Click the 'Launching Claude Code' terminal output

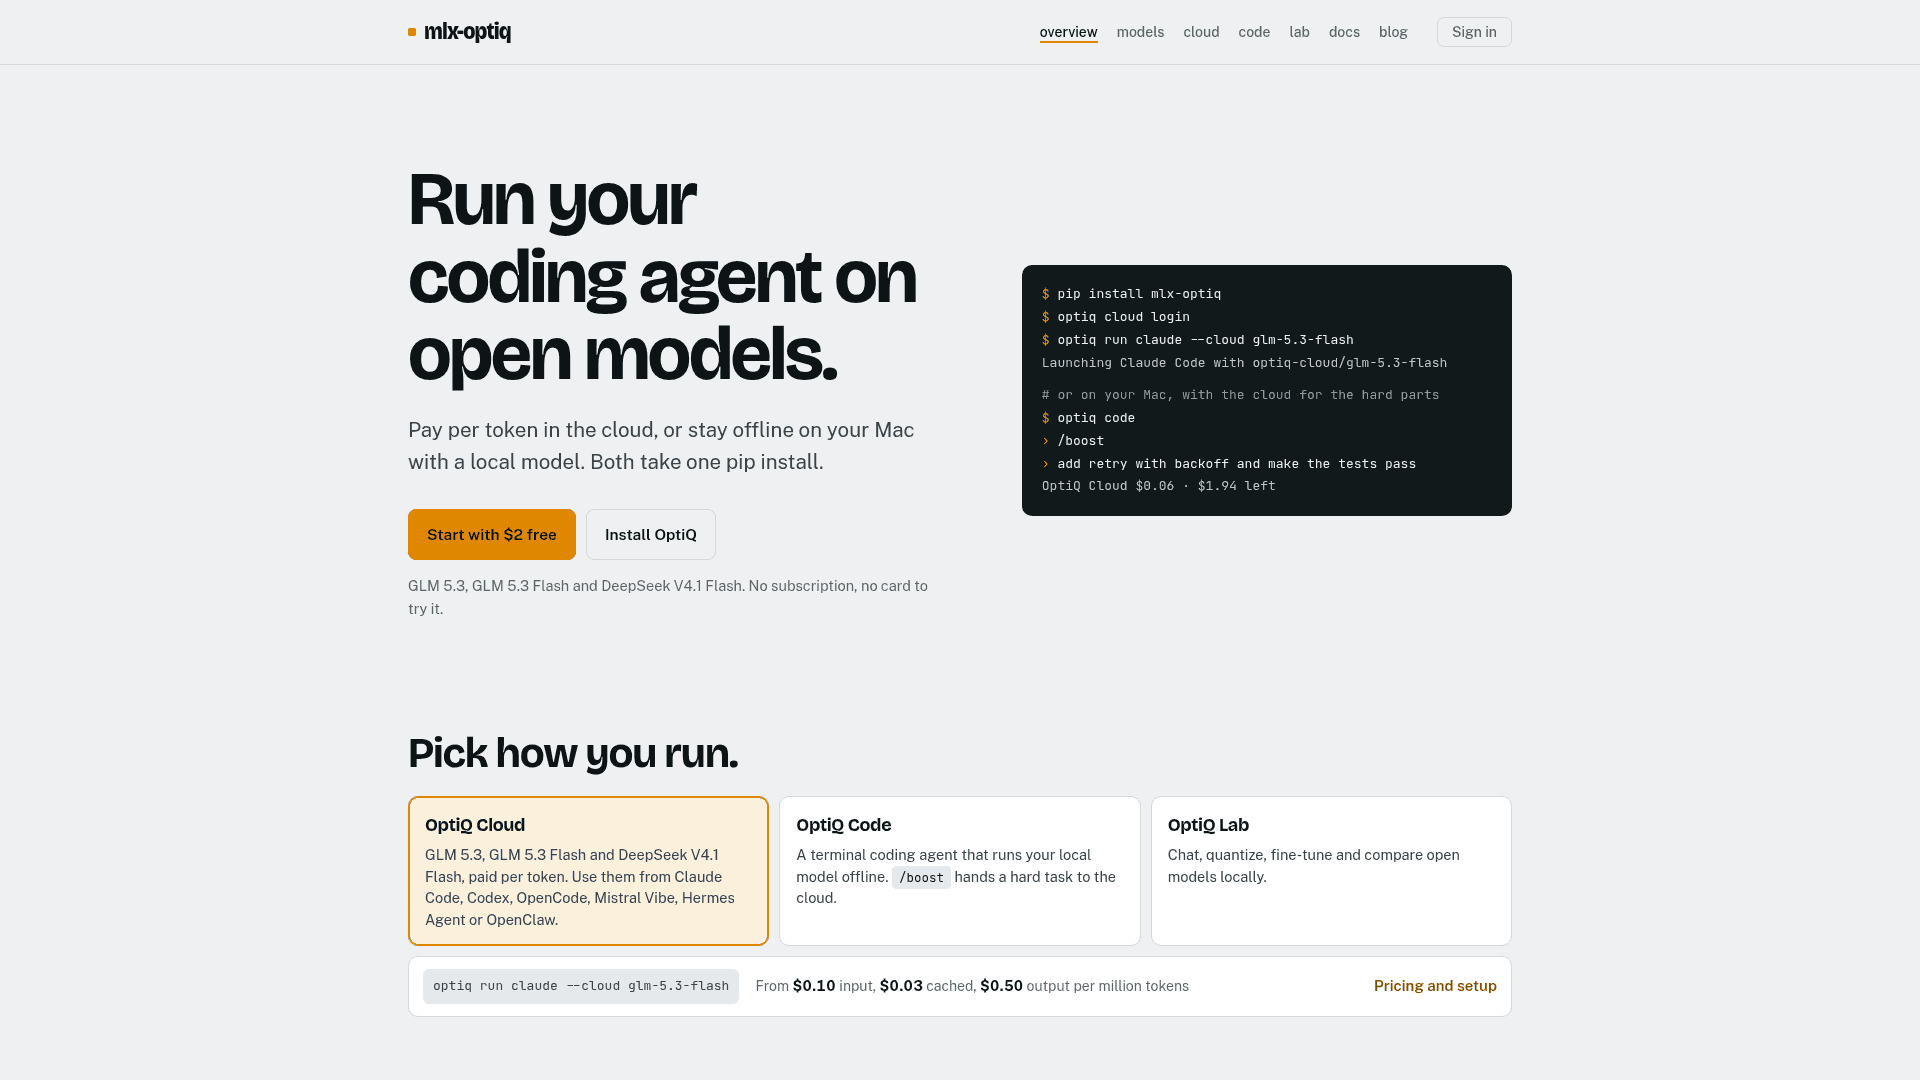point(1244,363)
